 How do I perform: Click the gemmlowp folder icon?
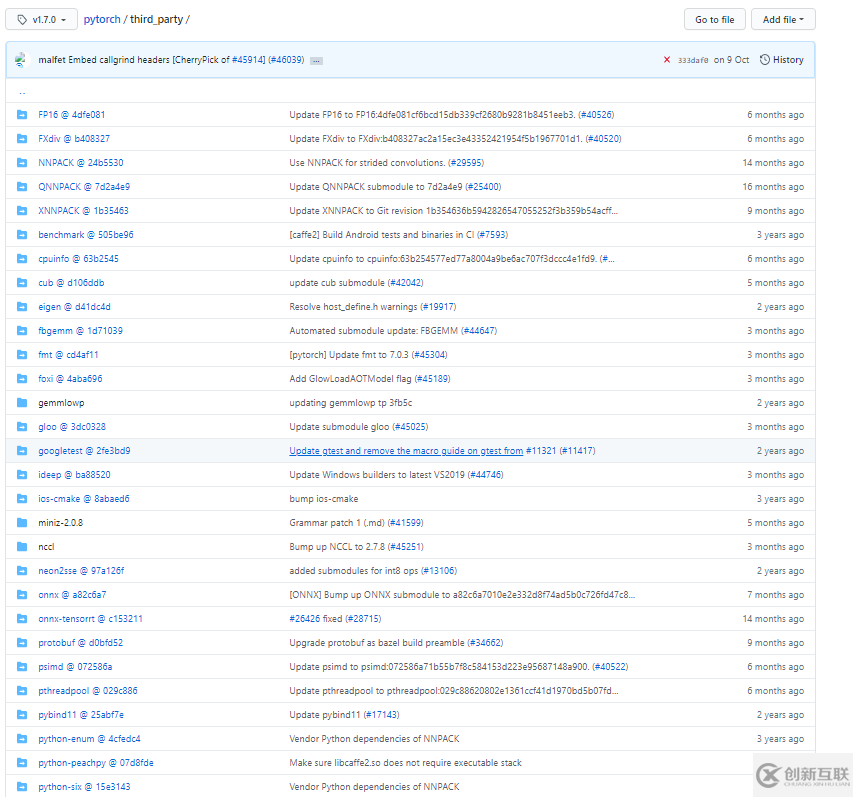[22, 403]
